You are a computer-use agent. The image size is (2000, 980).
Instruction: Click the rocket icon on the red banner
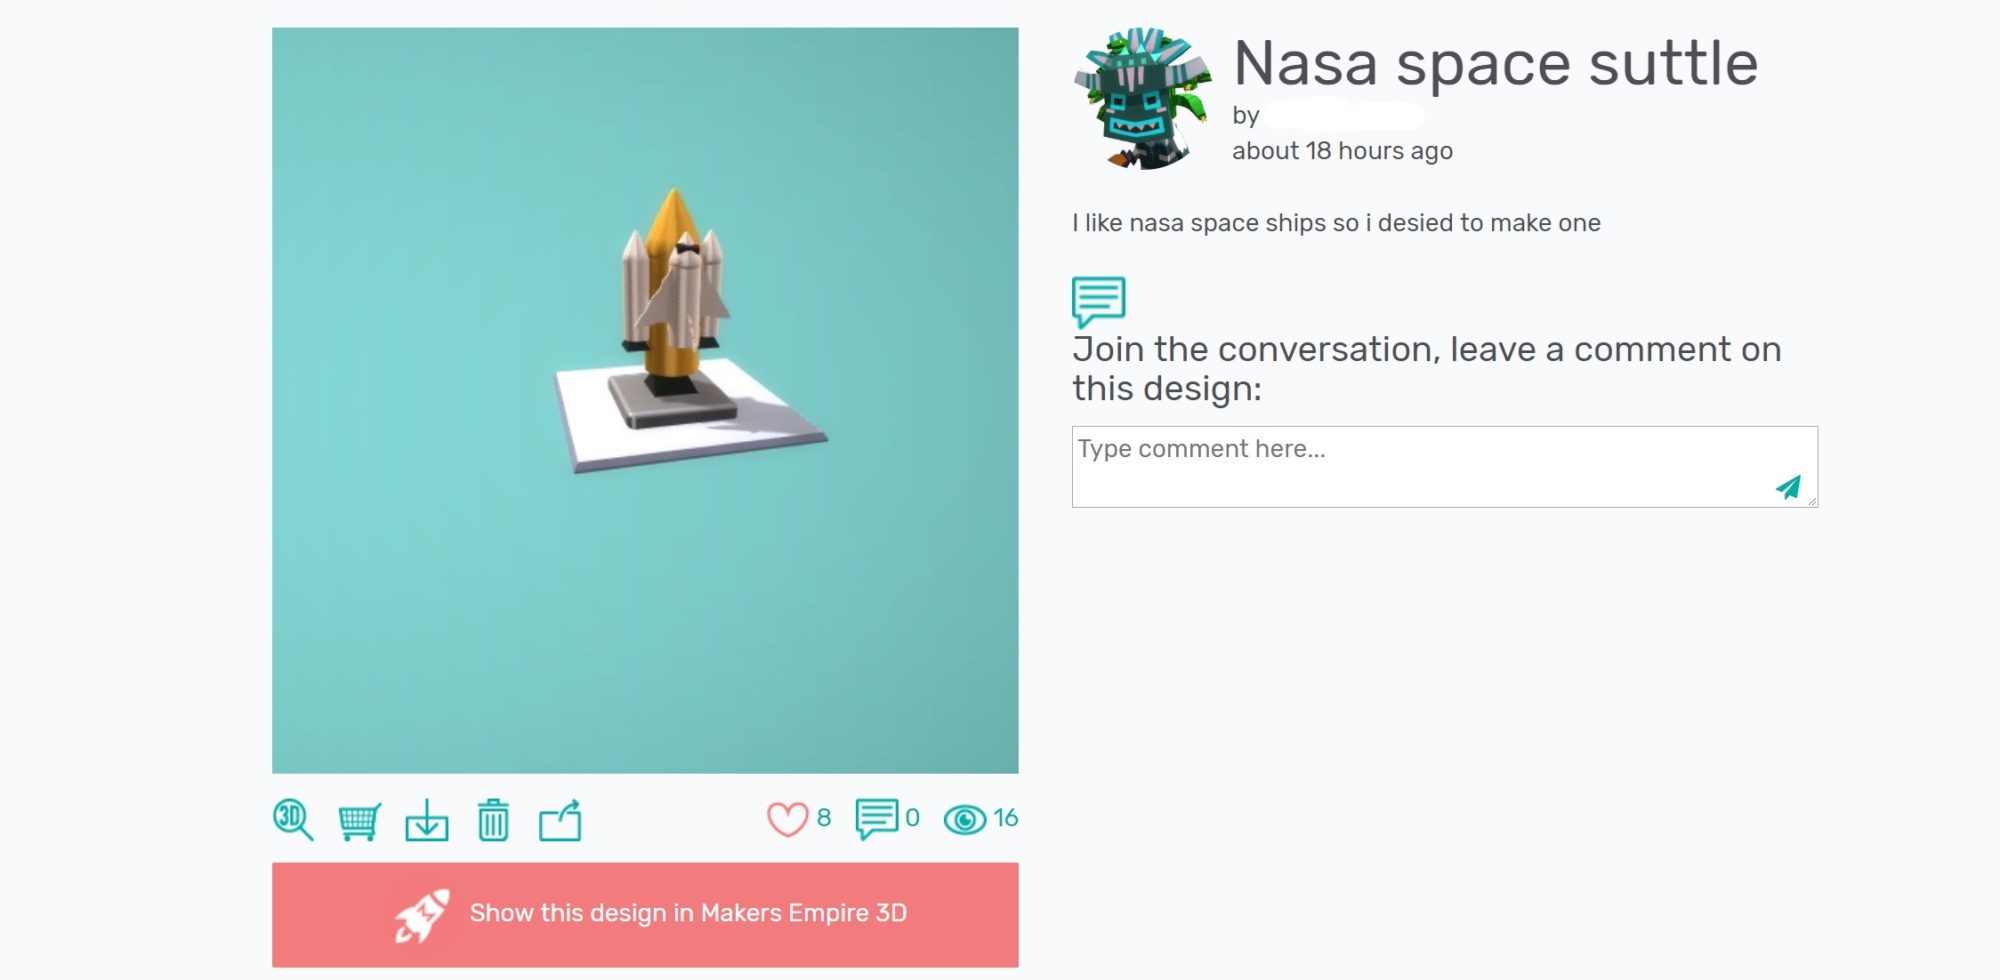421,916
